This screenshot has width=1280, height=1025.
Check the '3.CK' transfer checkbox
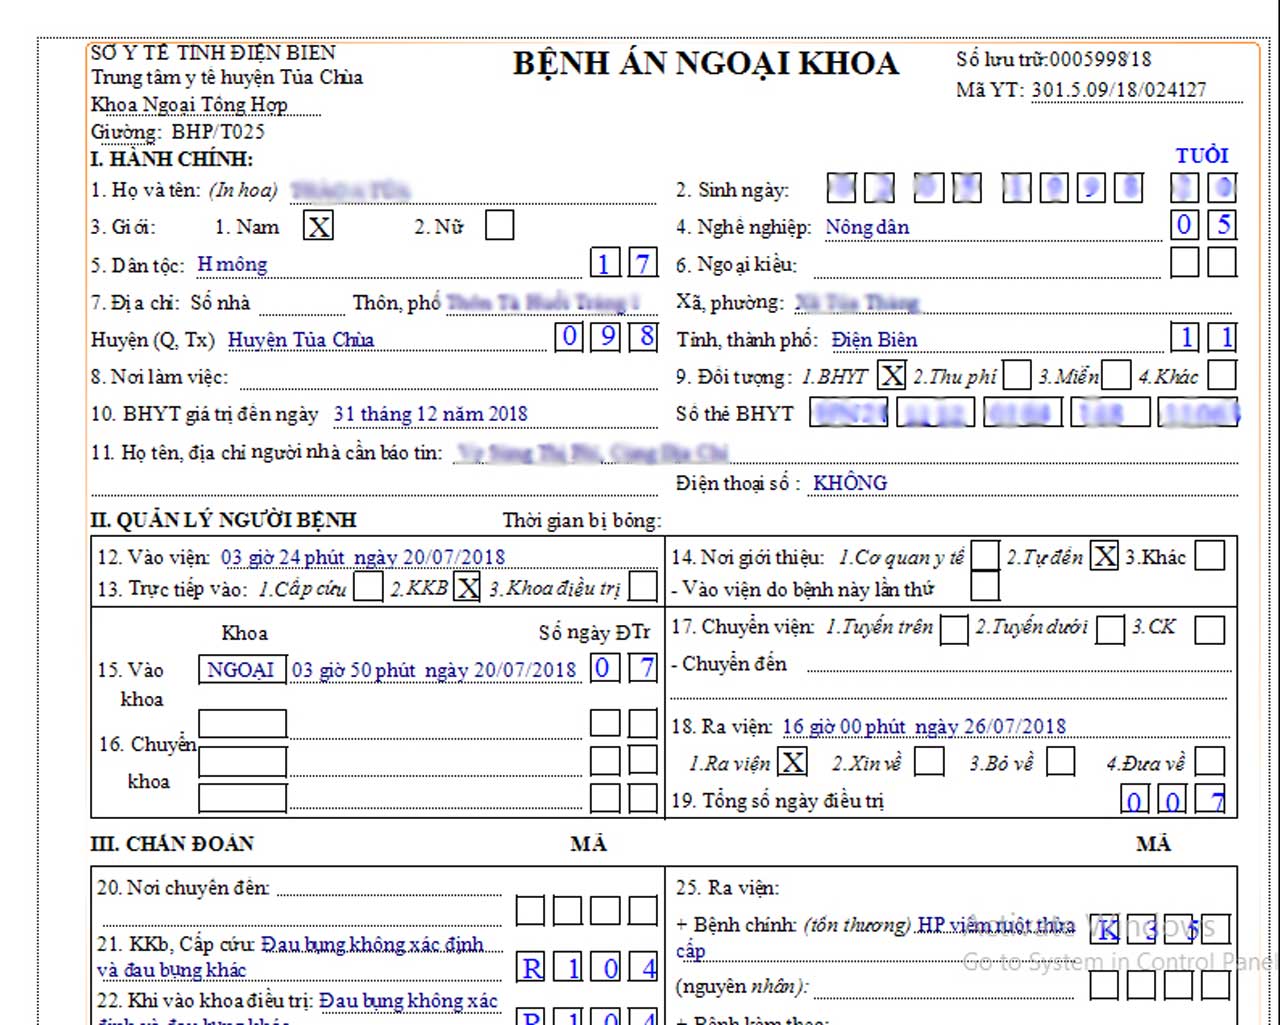1210,629
